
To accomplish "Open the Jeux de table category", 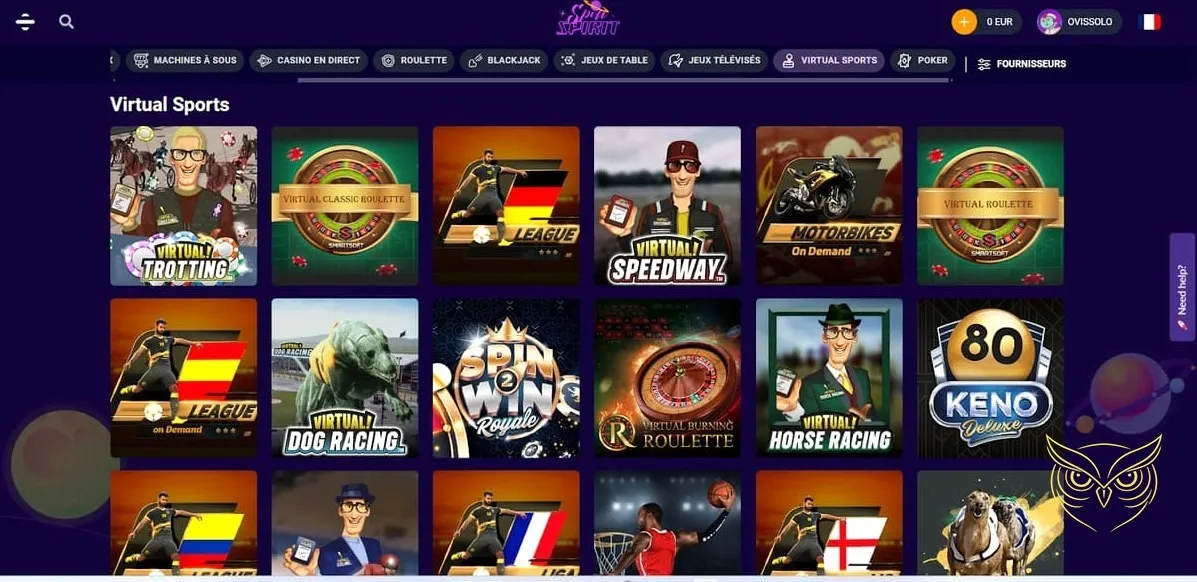I will click(x=605, y=60).
